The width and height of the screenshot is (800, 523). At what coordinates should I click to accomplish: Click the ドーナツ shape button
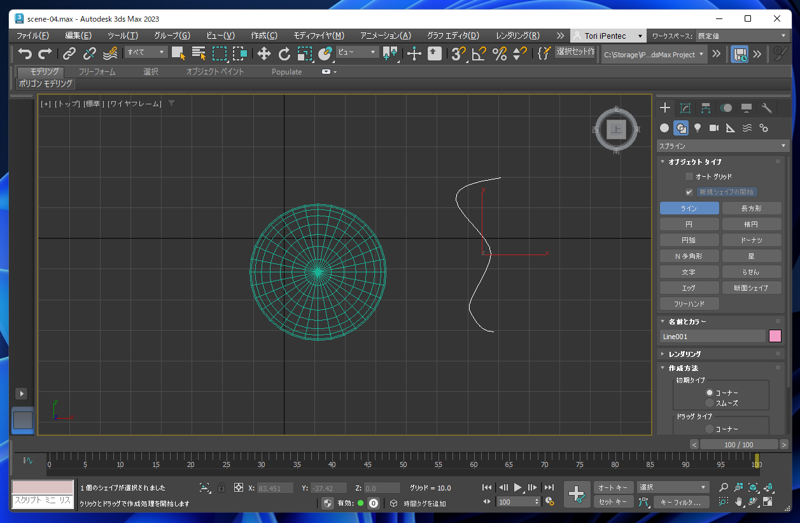pyautogui.click(x=752, y=240)
